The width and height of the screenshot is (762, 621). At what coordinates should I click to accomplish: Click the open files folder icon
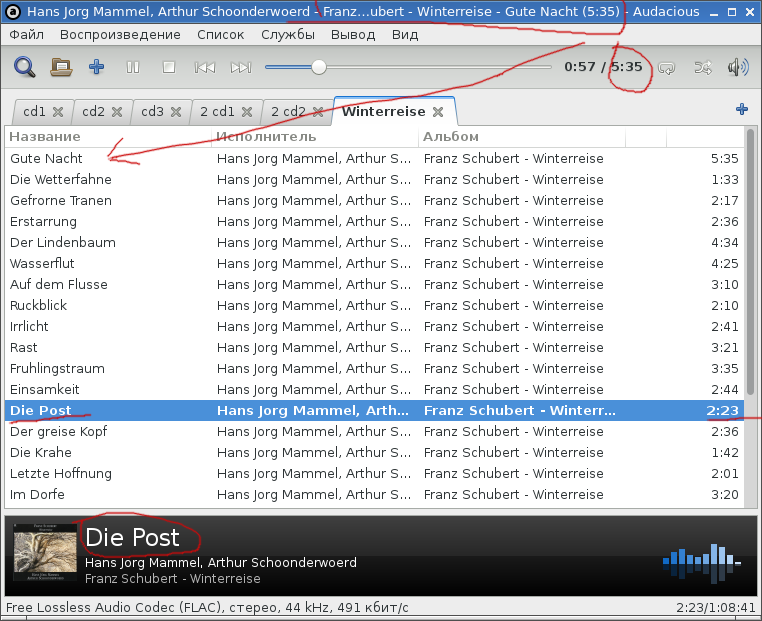61,67
